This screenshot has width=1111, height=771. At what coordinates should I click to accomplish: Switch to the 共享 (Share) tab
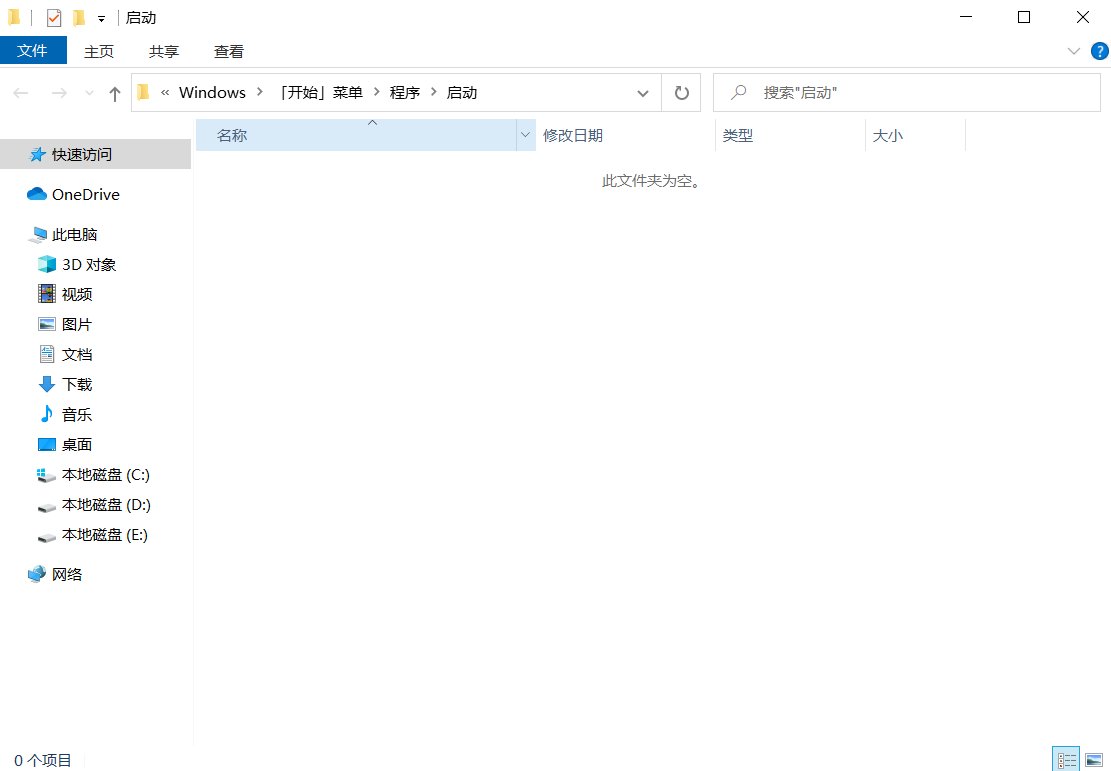(163, 50)
